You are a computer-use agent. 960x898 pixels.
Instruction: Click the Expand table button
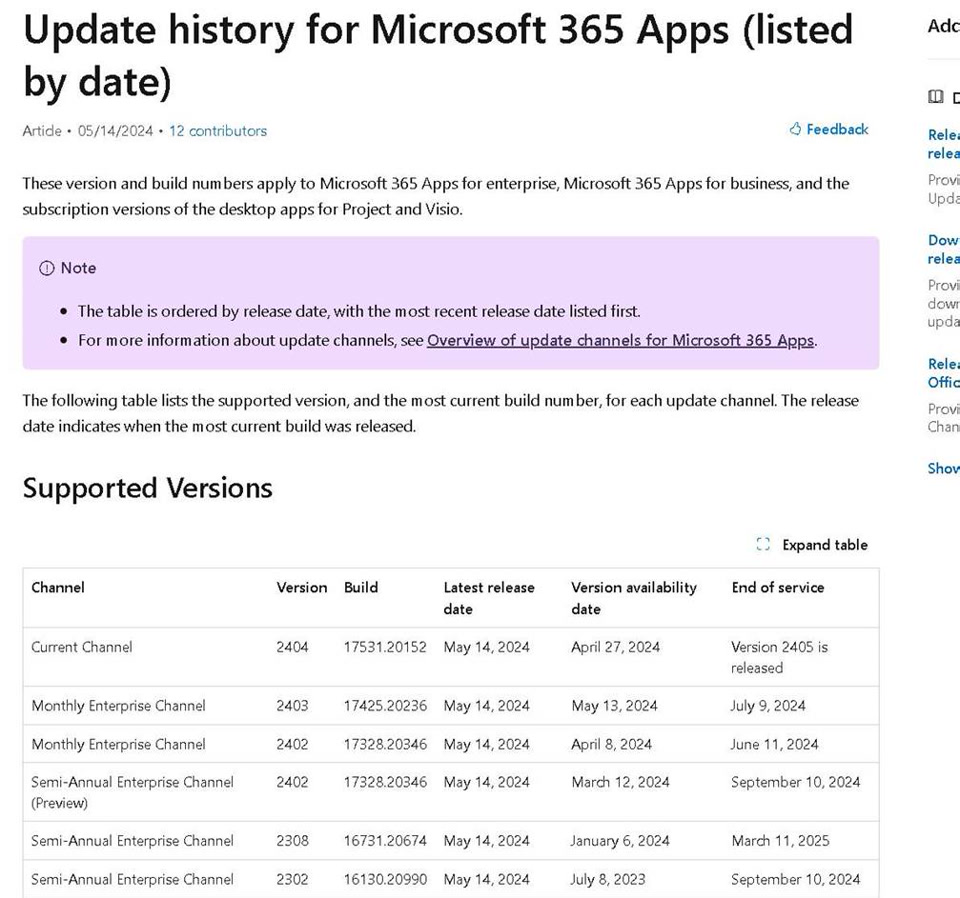[812, 545]
